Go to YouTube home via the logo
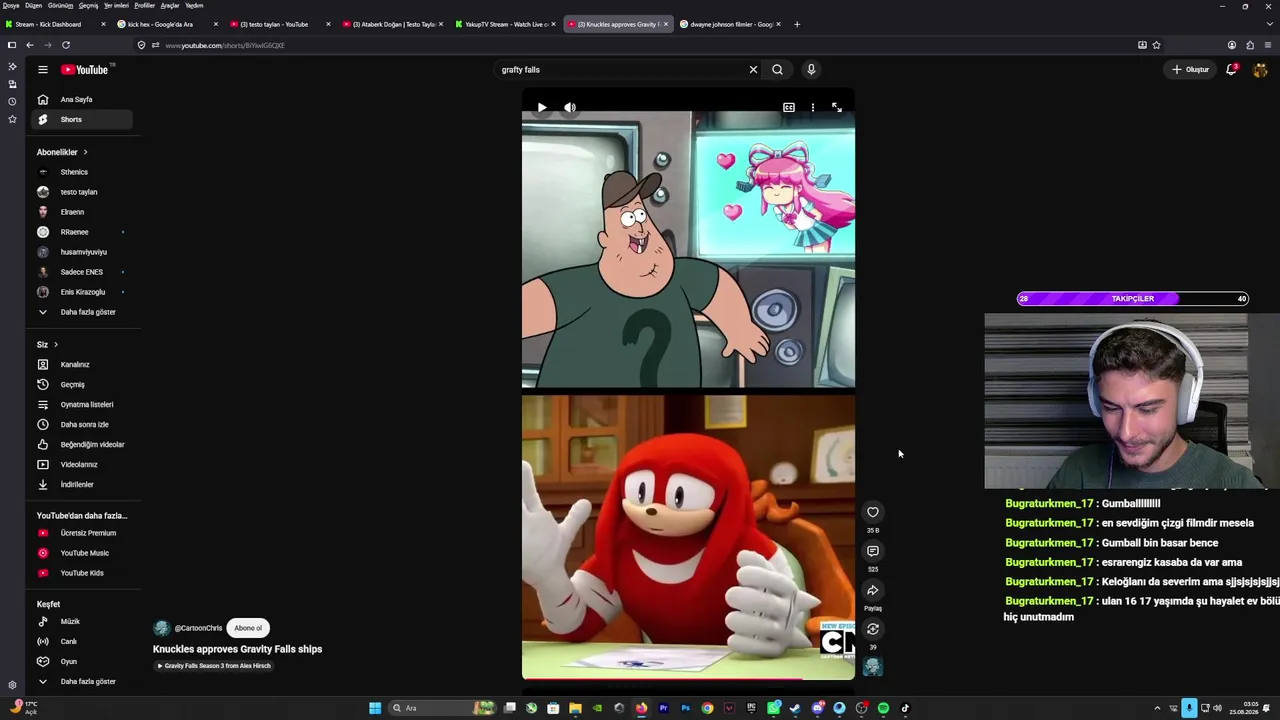This screenshot has height=720, width=1280. point(85,69)
